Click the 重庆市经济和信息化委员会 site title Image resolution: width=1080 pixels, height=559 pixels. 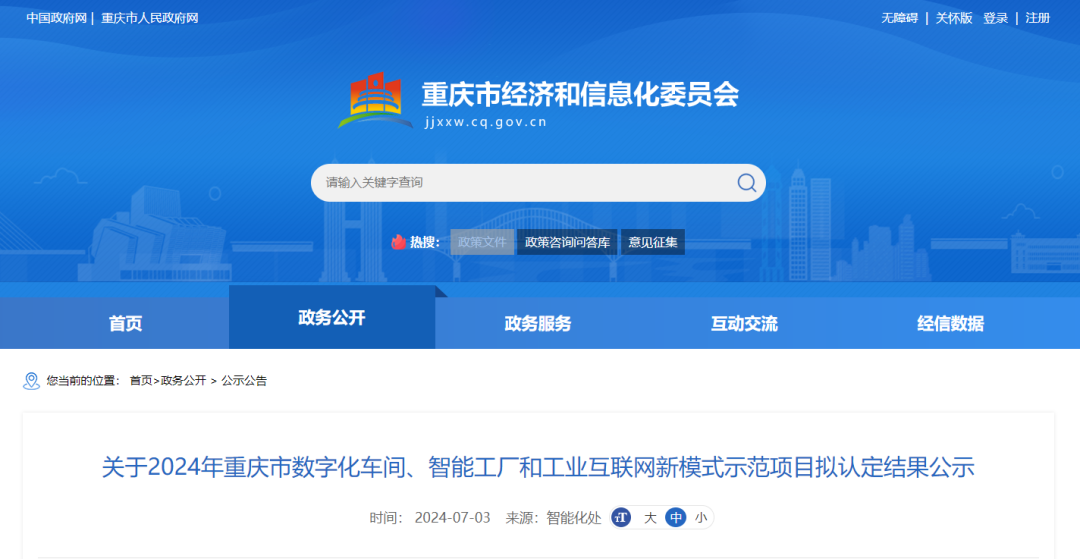[x=580, y=94]
